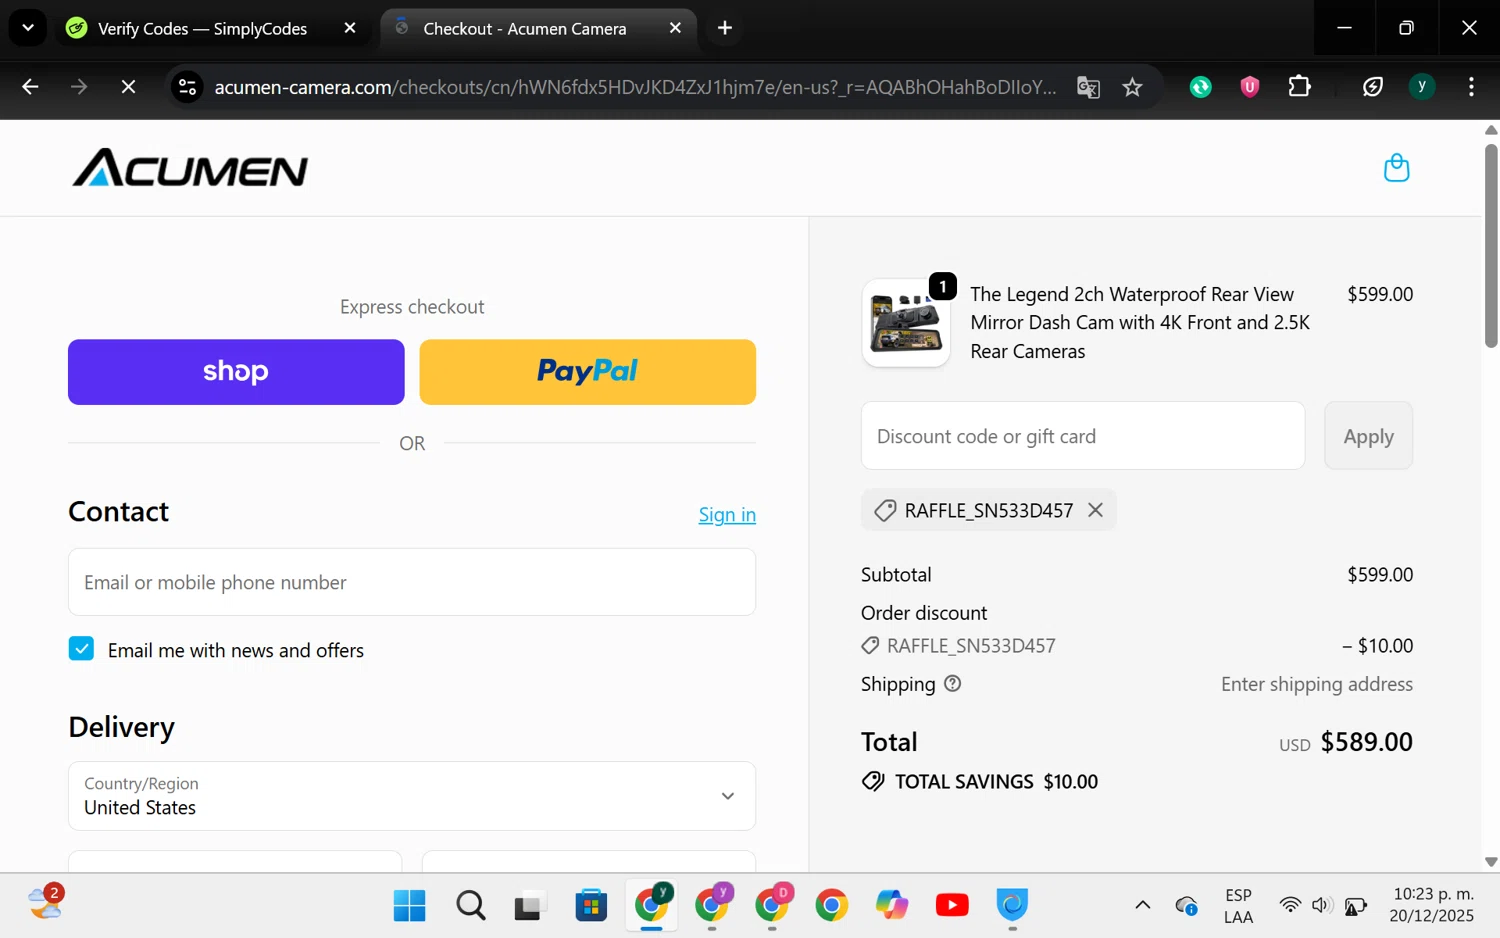Close the Verify Codes SimplyCodes tab
1500x938 pixels.
coord(350,28)
